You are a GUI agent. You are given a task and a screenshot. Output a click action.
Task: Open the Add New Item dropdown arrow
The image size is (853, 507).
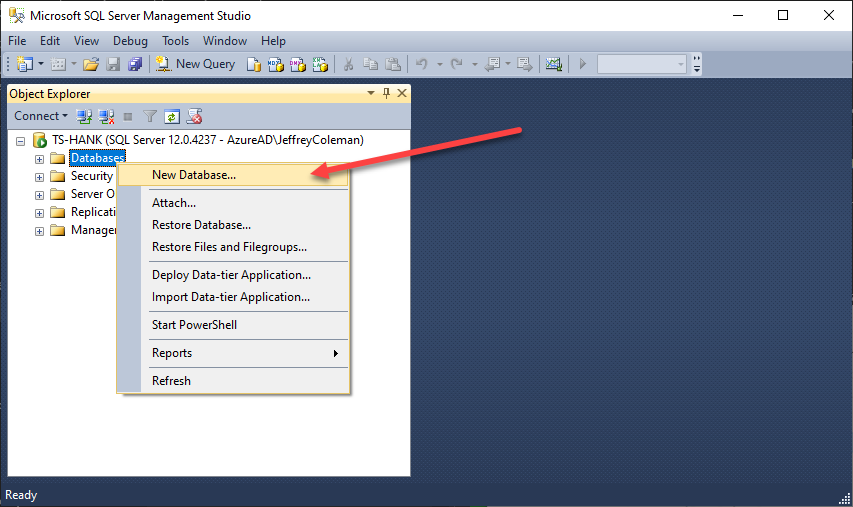tap(73, 64)
